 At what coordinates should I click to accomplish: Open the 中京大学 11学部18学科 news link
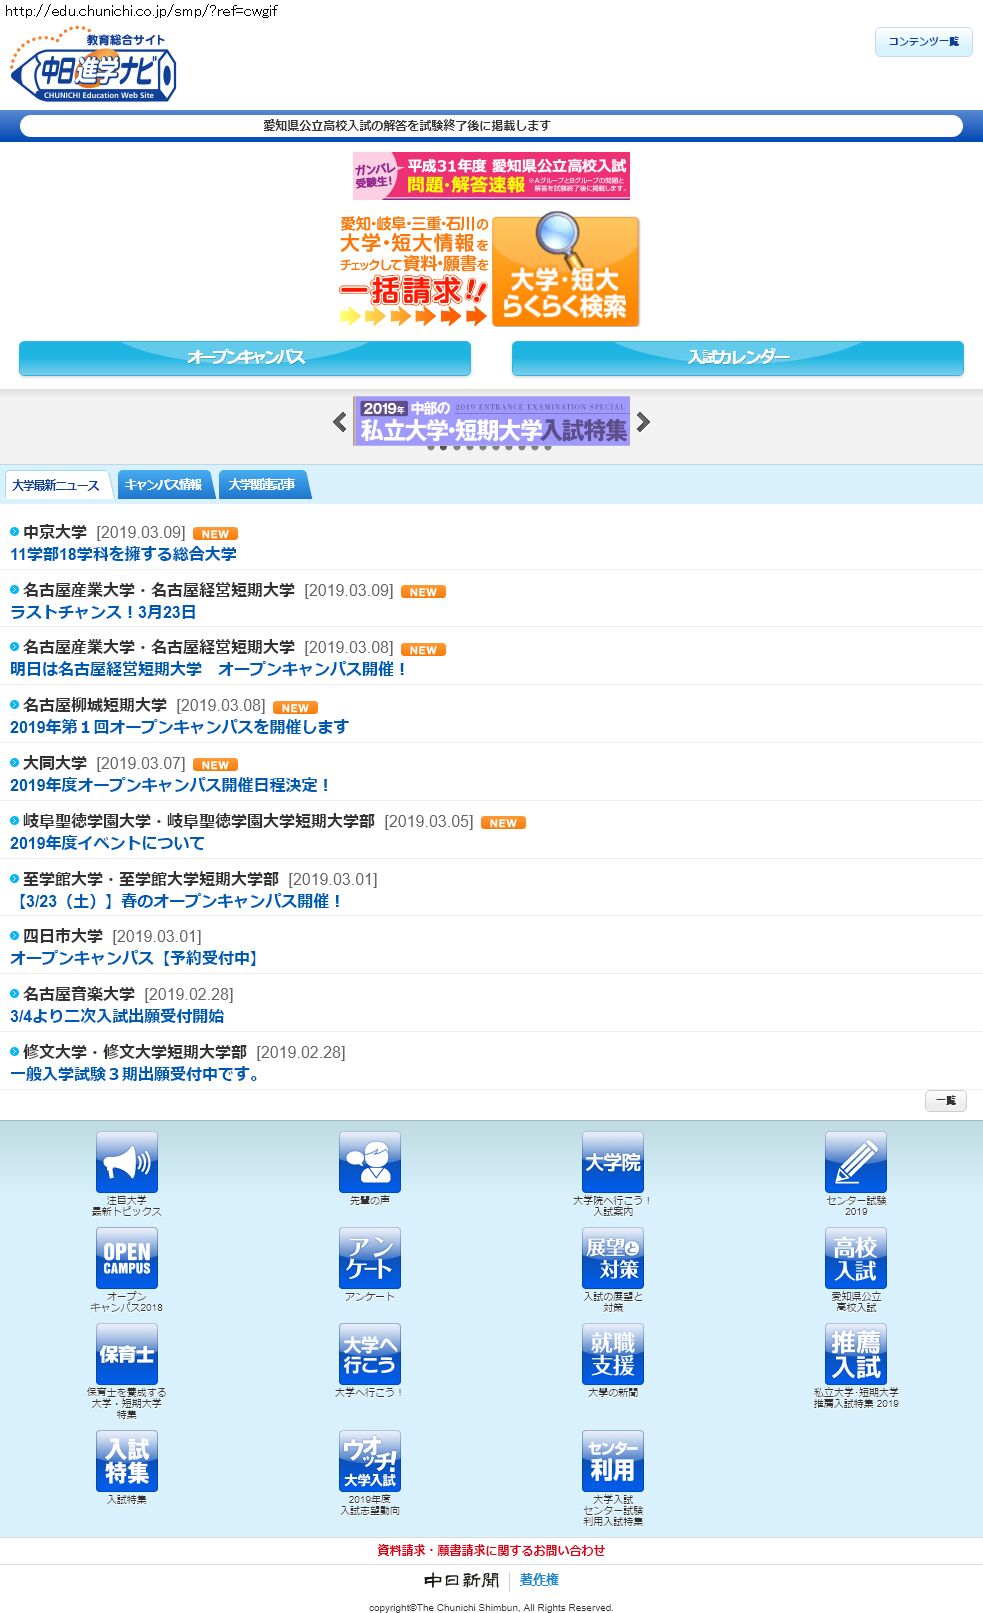(x=123, y=554)
